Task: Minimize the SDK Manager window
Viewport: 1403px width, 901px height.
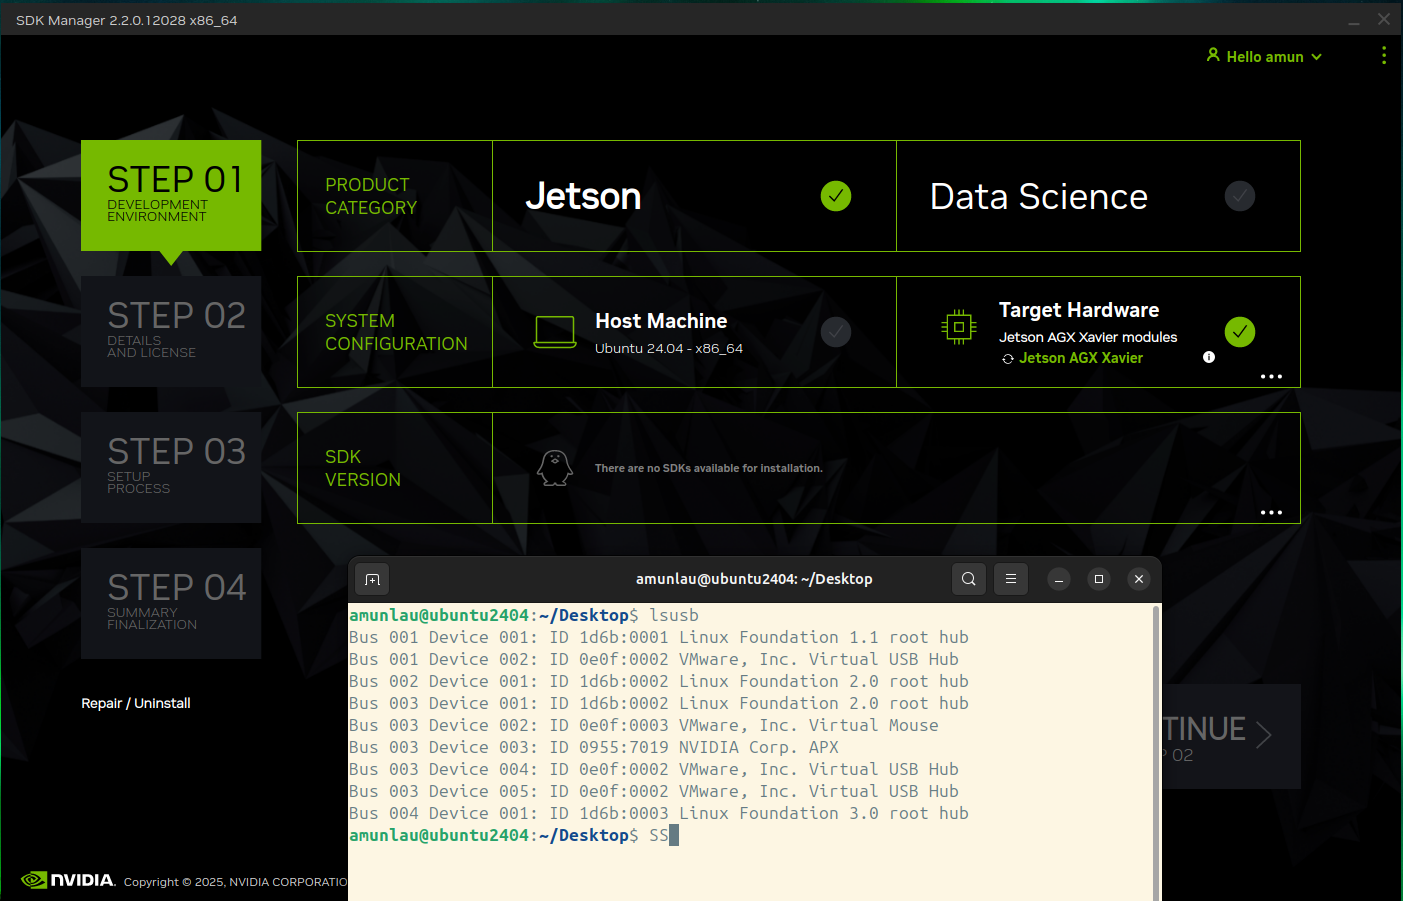Action: click(1354, 20)
